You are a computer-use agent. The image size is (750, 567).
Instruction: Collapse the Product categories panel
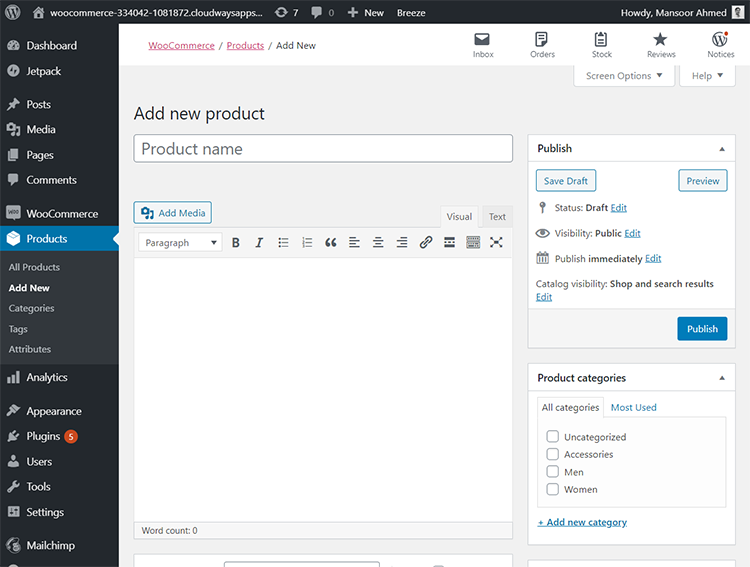point(722,378)
